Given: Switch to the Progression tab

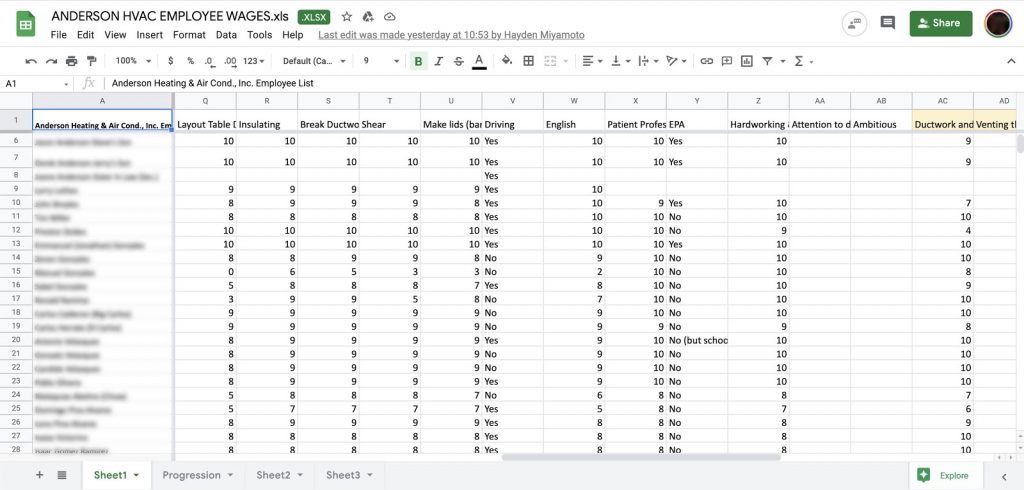Looking at the screenshot, I should click(x=198, y=475).
